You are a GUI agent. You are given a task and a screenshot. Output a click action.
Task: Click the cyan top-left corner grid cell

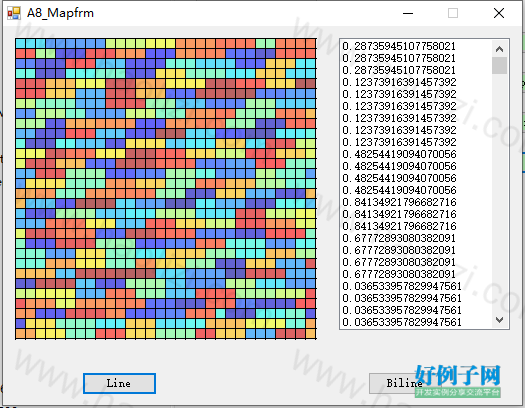(20, 44)
